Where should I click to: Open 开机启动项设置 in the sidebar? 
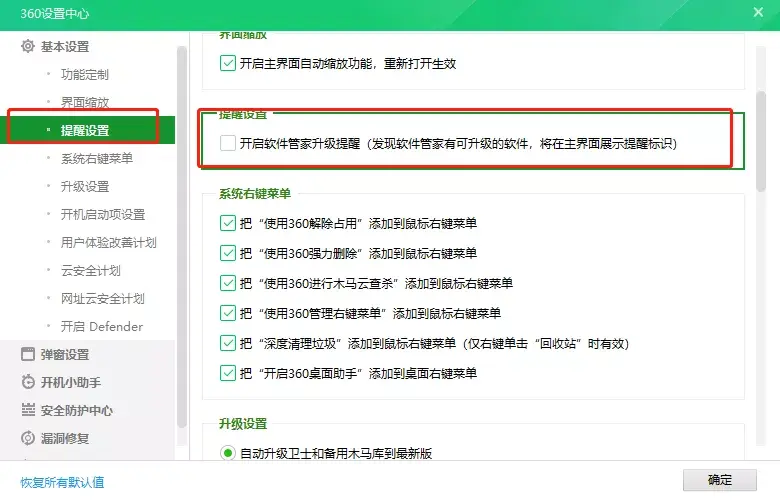pyautogui.click(x=102, y=214)
